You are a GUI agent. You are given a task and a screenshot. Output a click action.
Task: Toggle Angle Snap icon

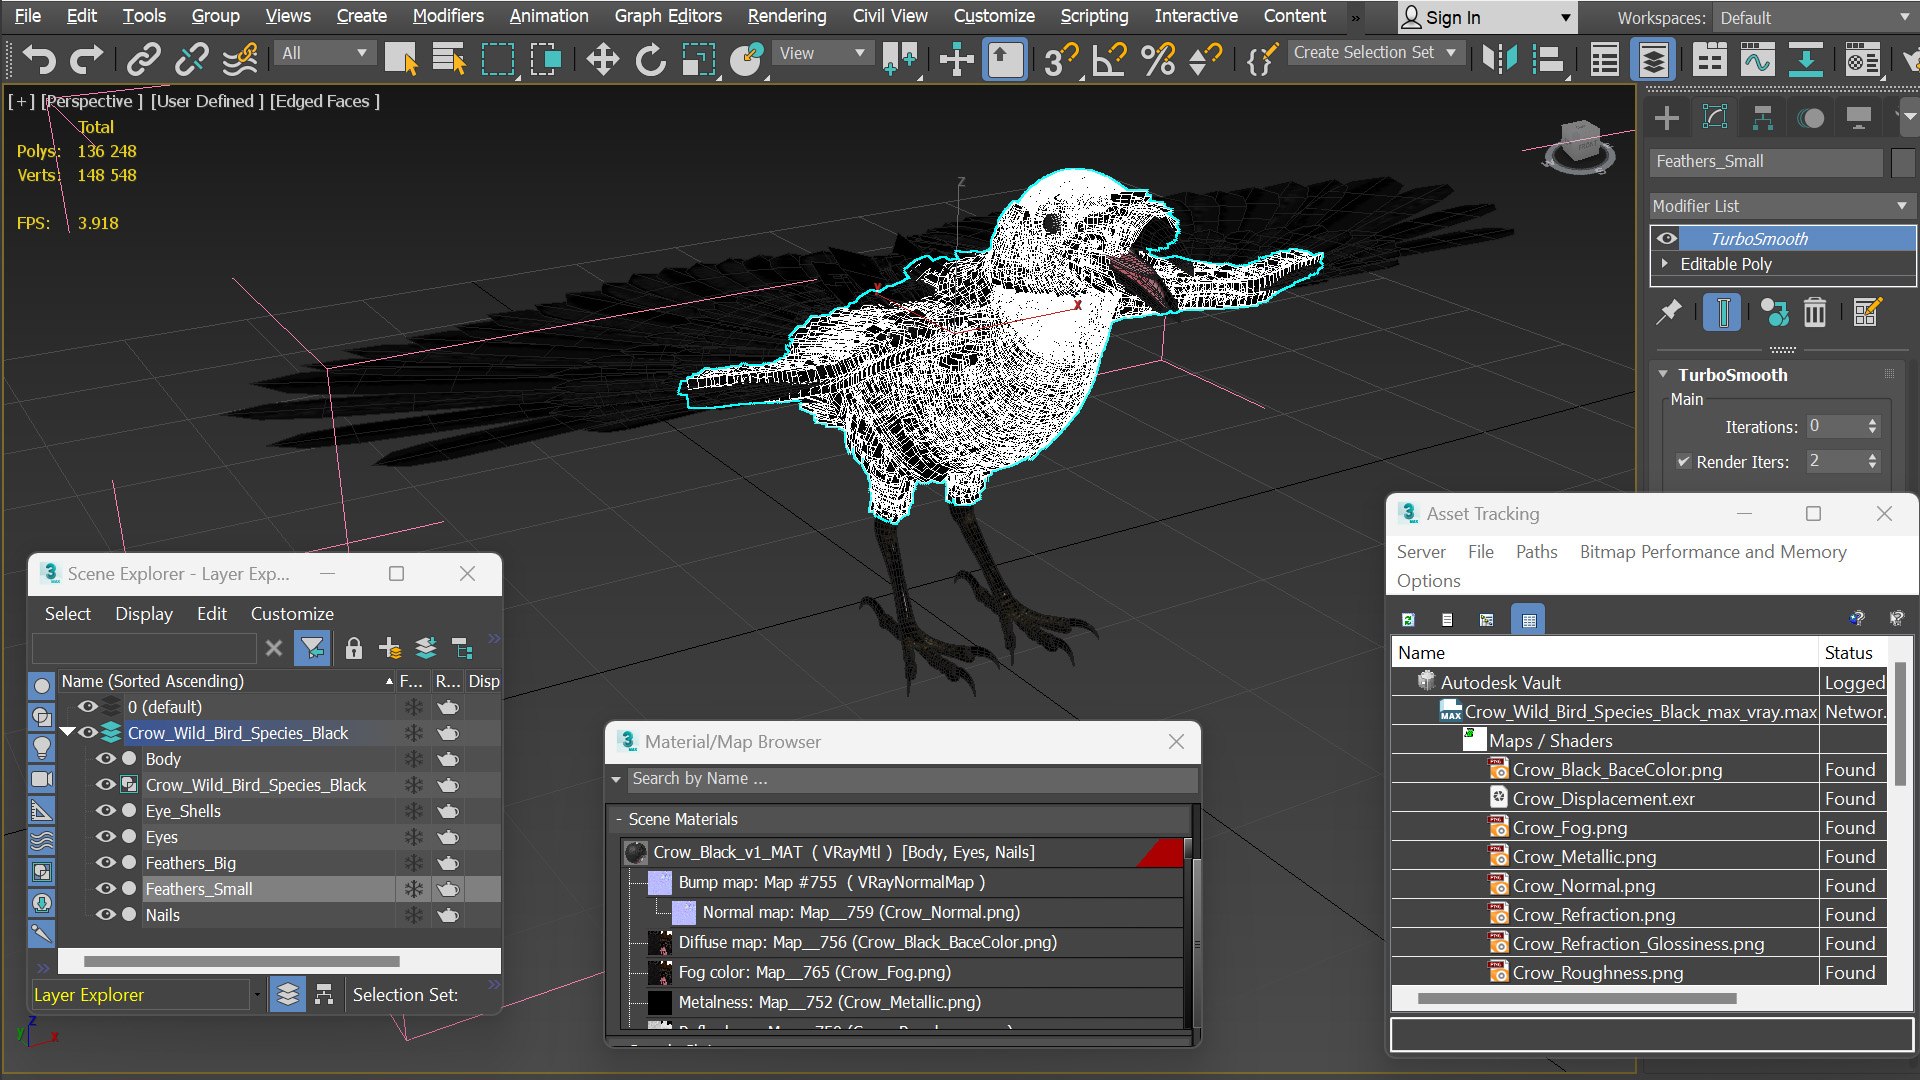click(1109, 59)
